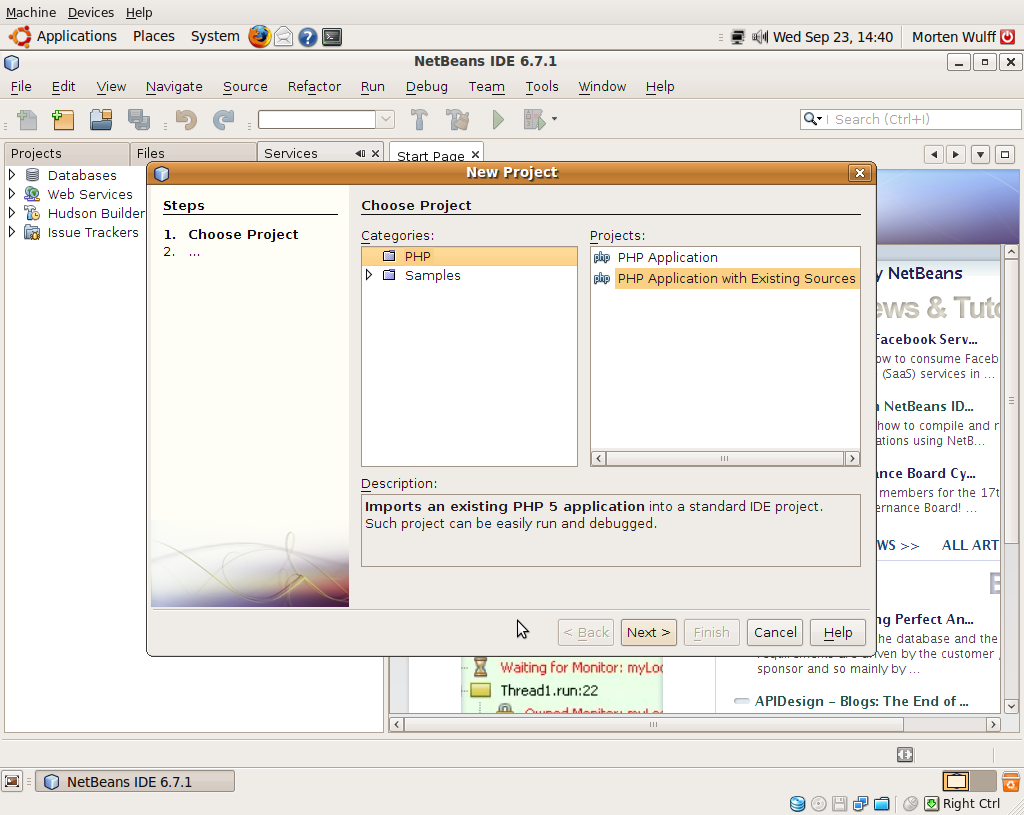Screen dimensions: 1024x815
Task: Click the ALL ART link on Start Page
Action: click(970, 545)
